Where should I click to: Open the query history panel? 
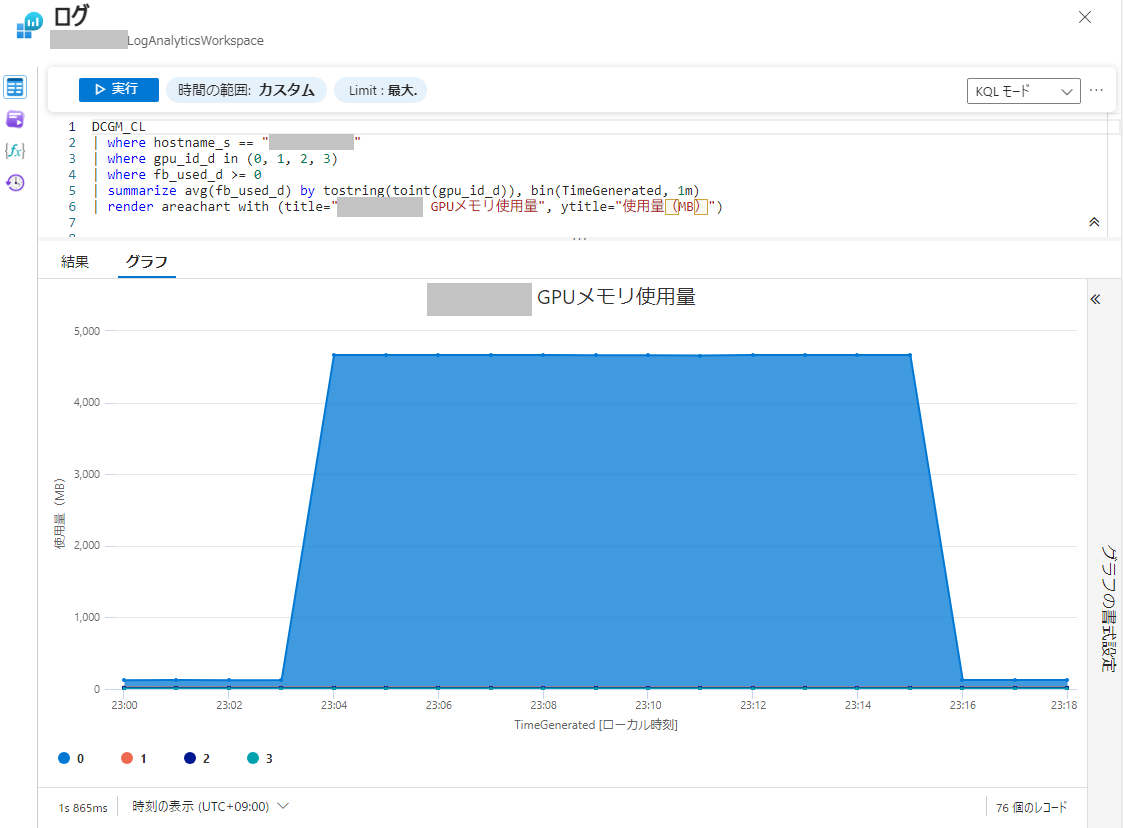pos(14,181)
